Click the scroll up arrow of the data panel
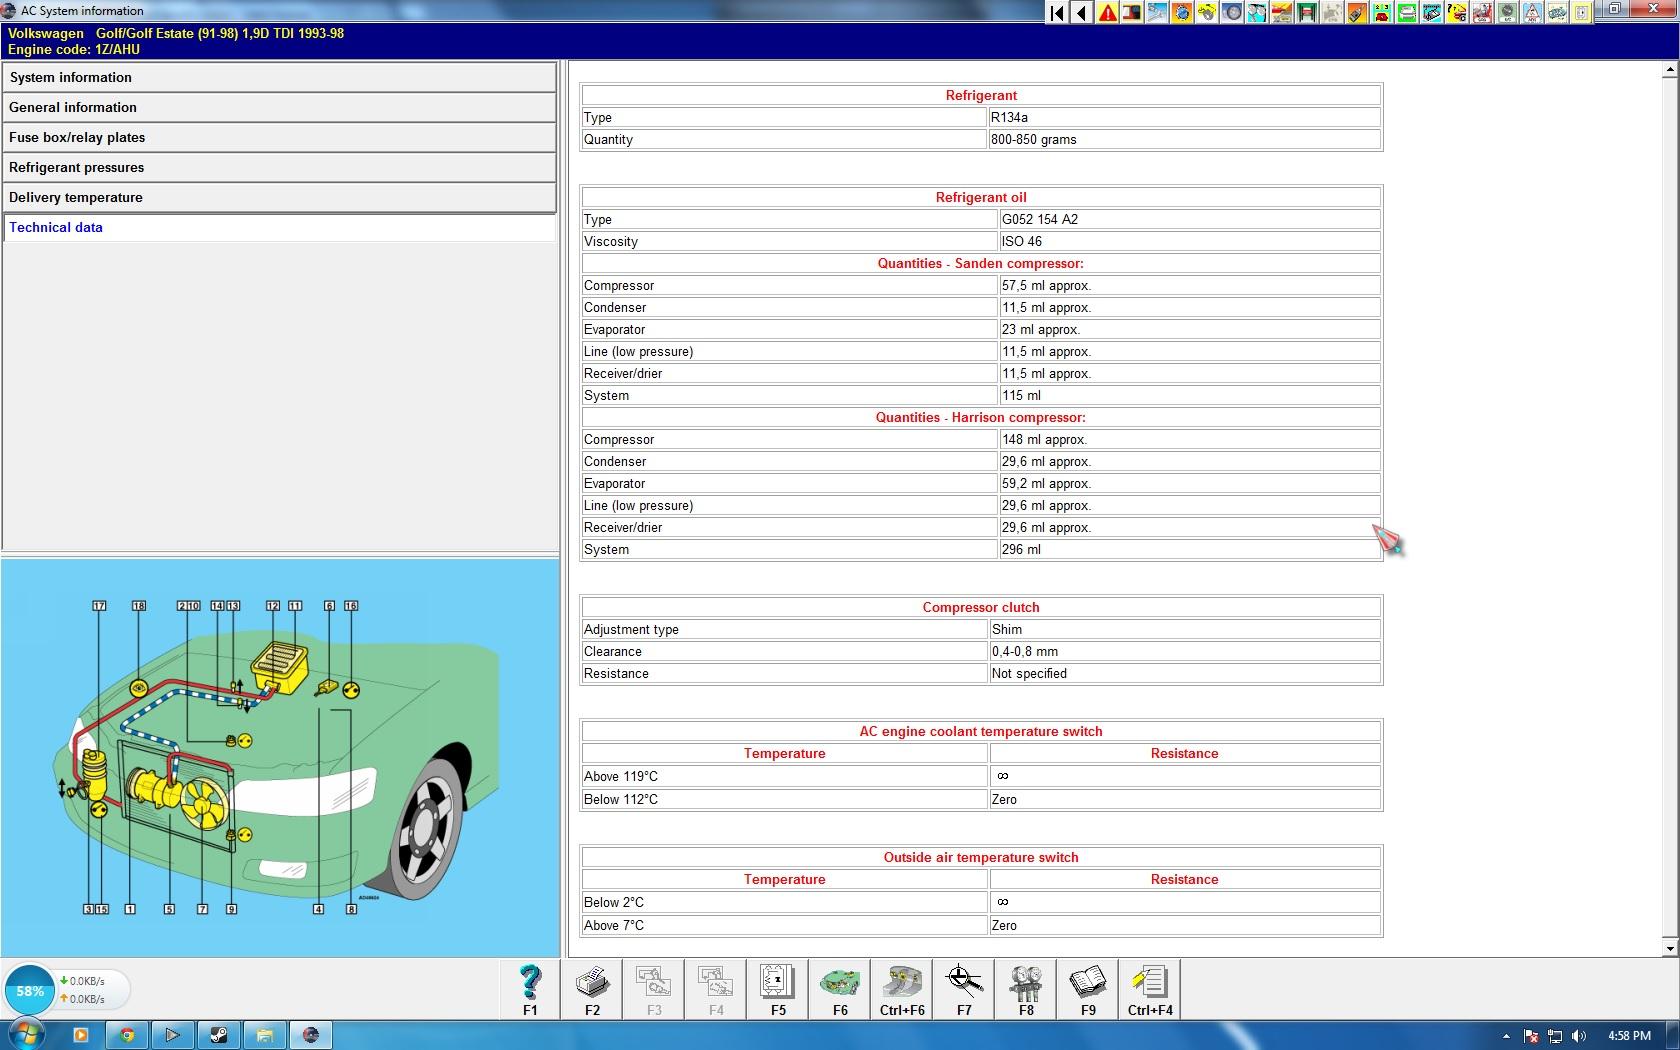The width and height of the screenshot is (1680, 1050). click(1670, 70)
